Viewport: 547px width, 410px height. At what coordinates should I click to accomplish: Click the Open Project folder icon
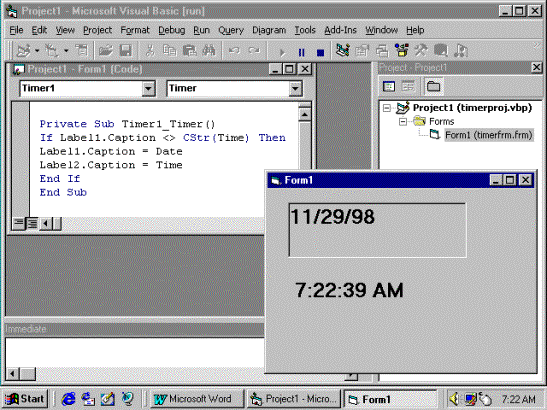pos(106,51)
